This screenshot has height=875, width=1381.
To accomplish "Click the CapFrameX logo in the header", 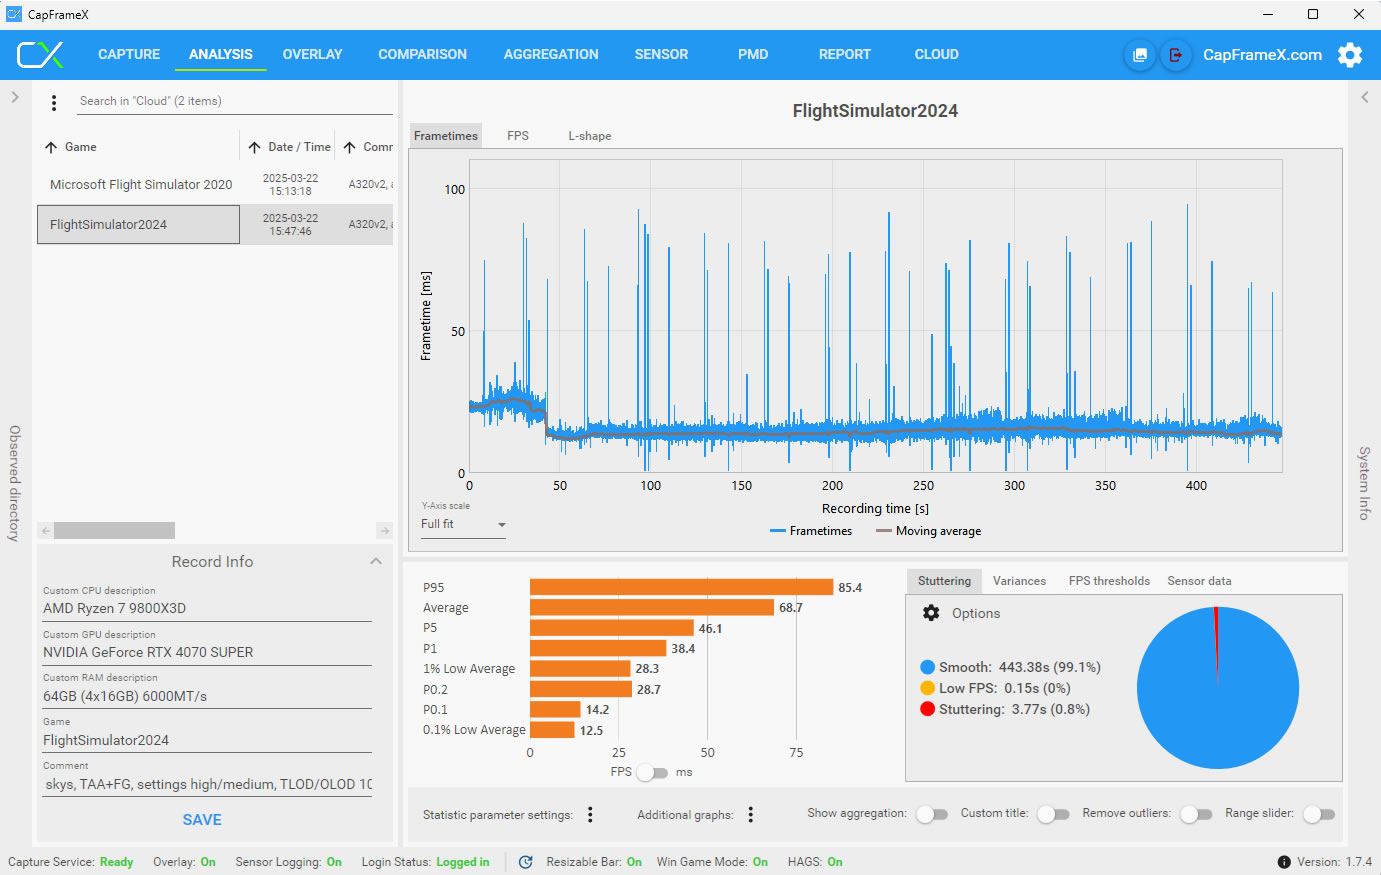I will coord(40,55).
